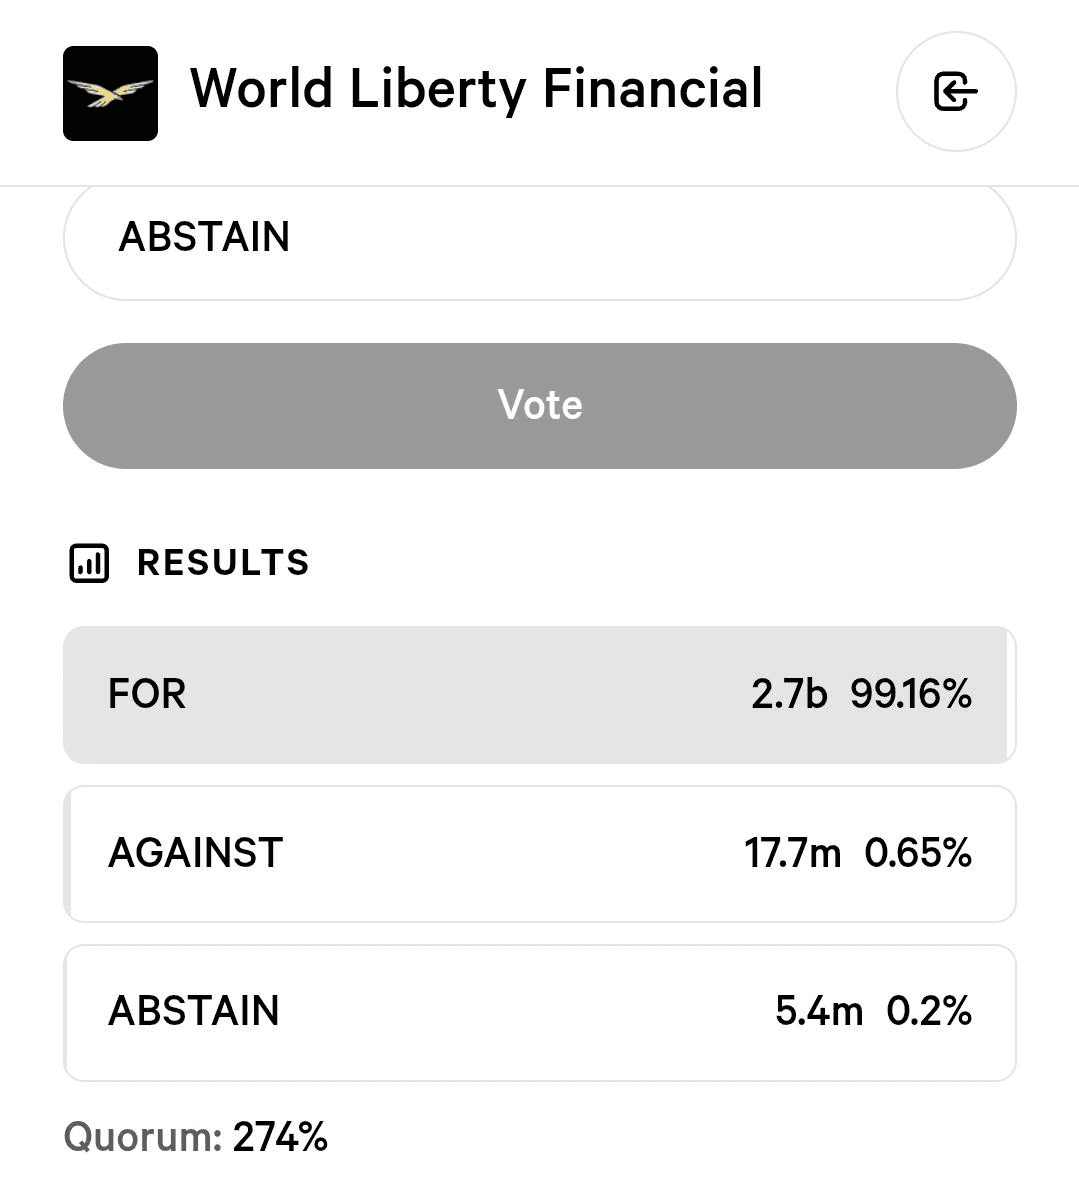
Task: Click the RESULTS section heading
Action: (223, 563)
